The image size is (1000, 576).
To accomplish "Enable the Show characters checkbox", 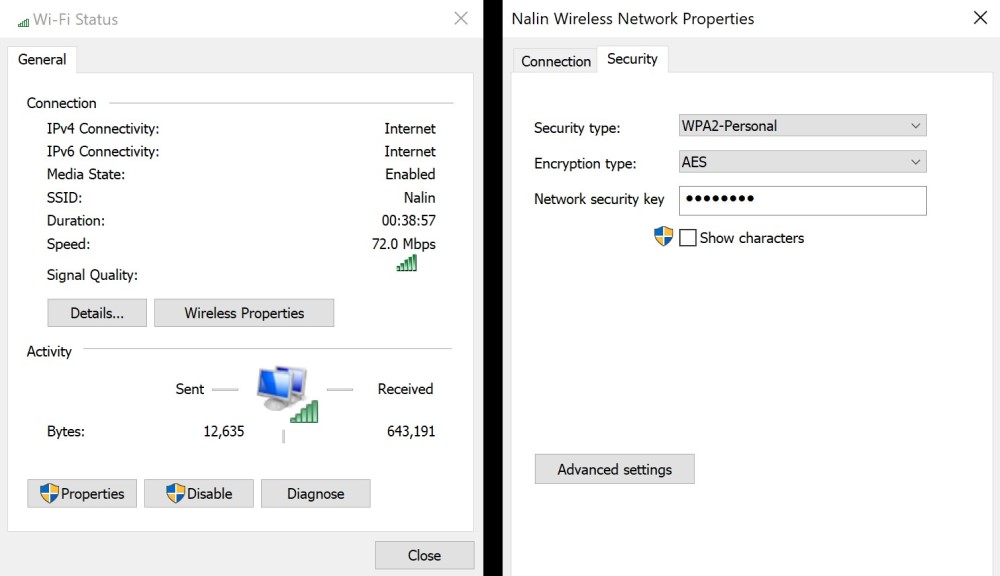I will coord(688,238).
